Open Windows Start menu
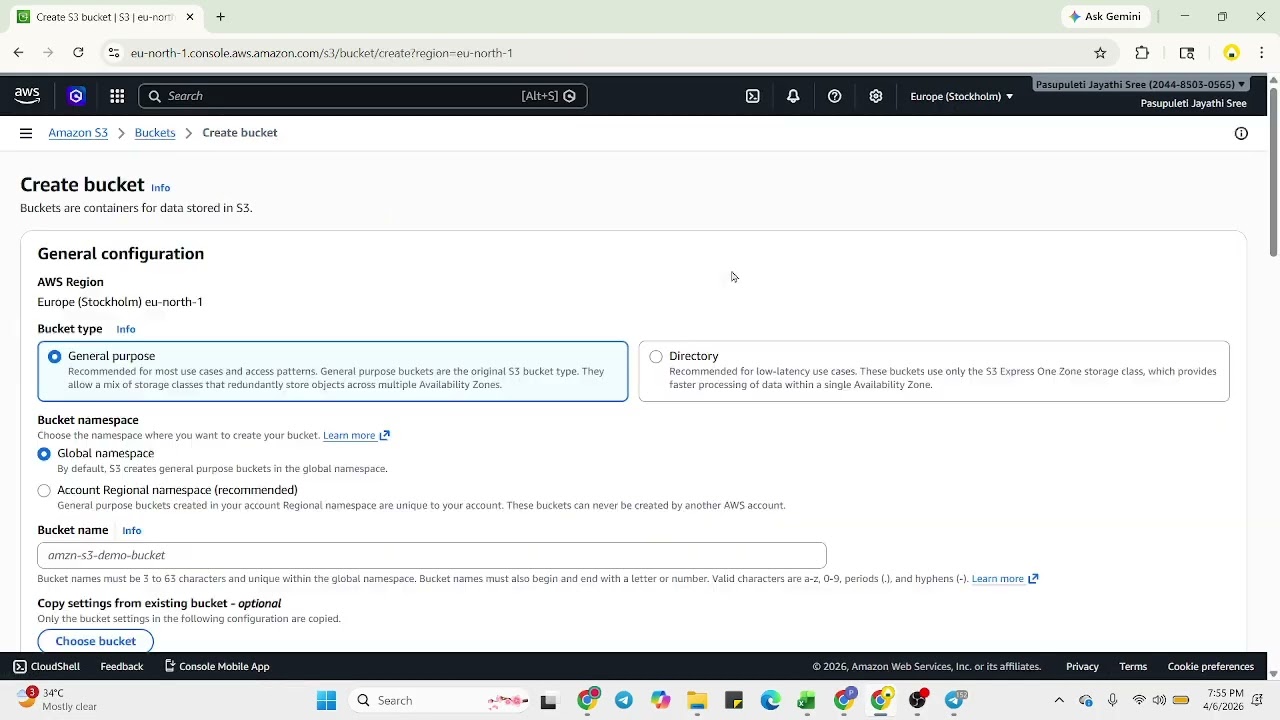Viewport: 1280px width, 720px height. (x=327, y=701)
